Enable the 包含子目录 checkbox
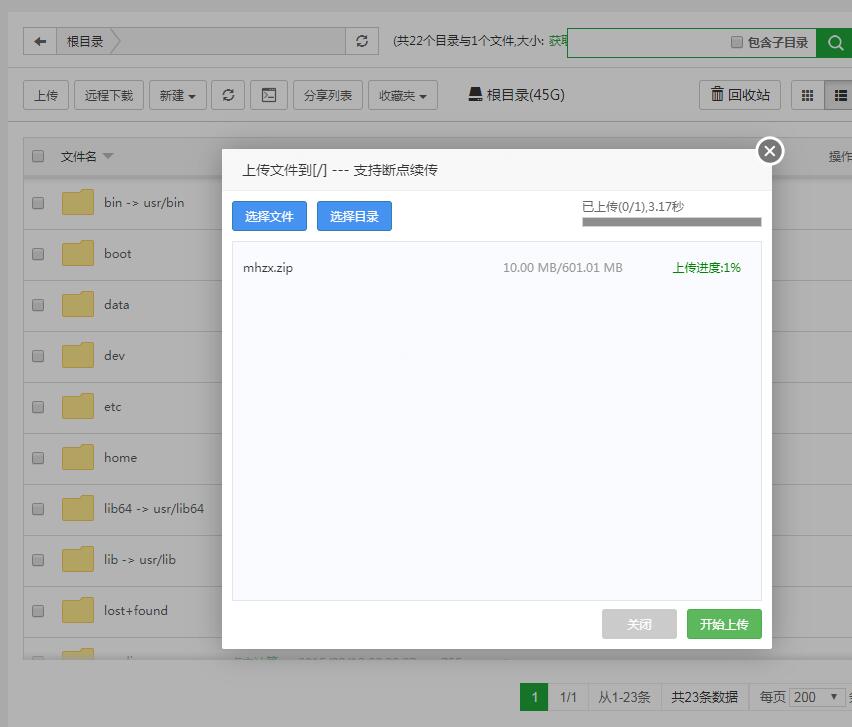The width and height of the screenshot is (852, 727). [x=737, y=43]
